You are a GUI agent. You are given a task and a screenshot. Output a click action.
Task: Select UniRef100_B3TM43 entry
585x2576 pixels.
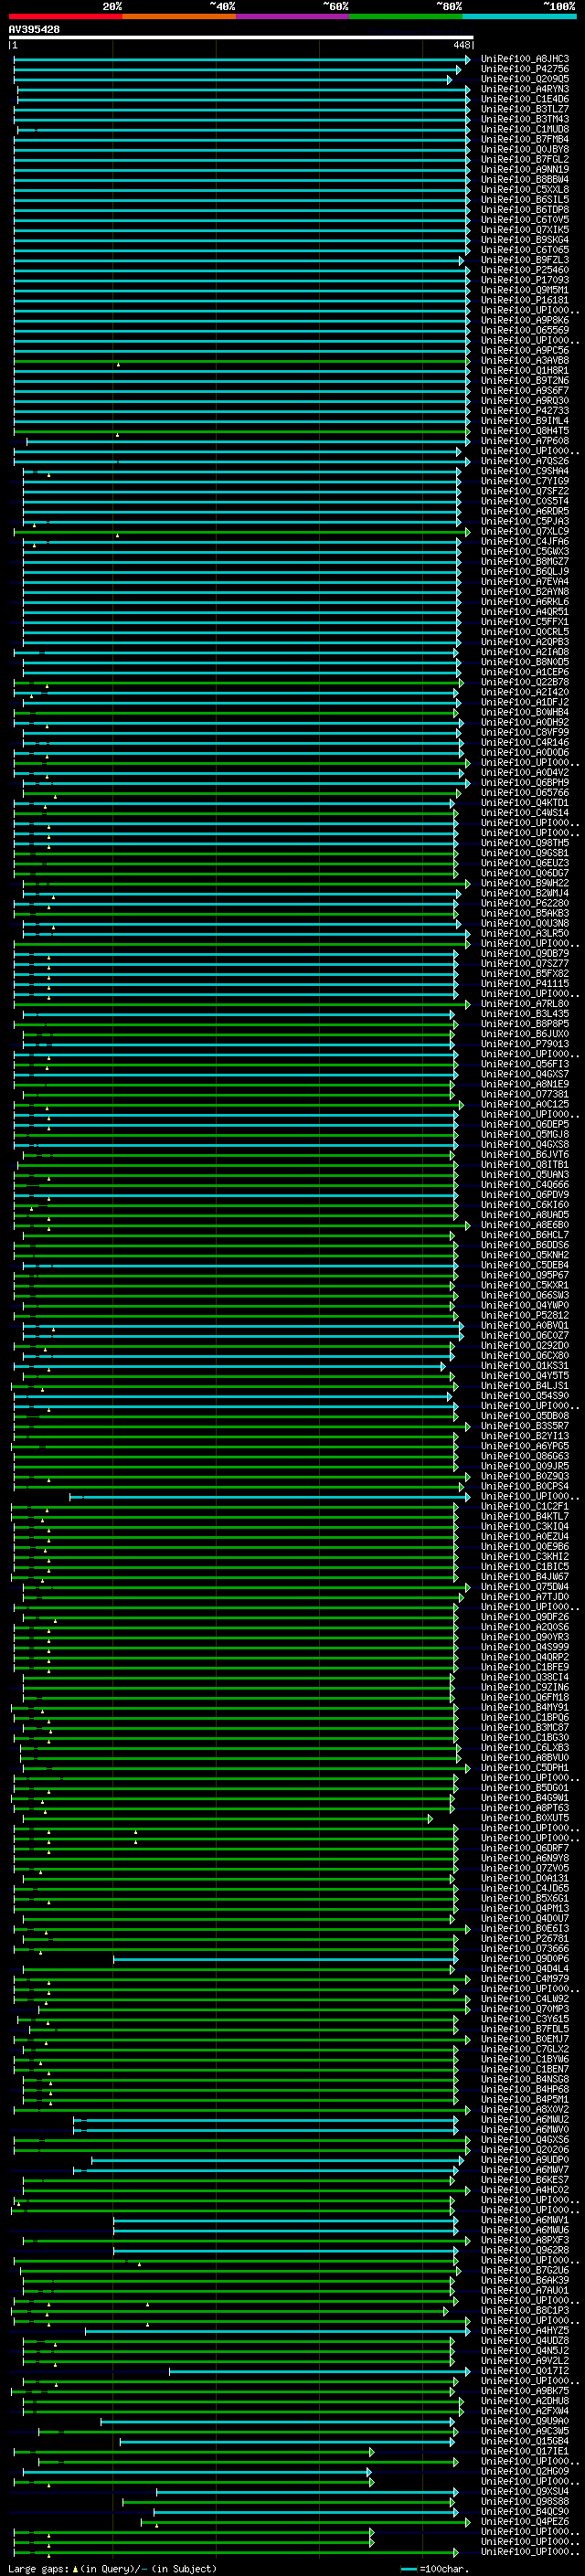[525, 119]
